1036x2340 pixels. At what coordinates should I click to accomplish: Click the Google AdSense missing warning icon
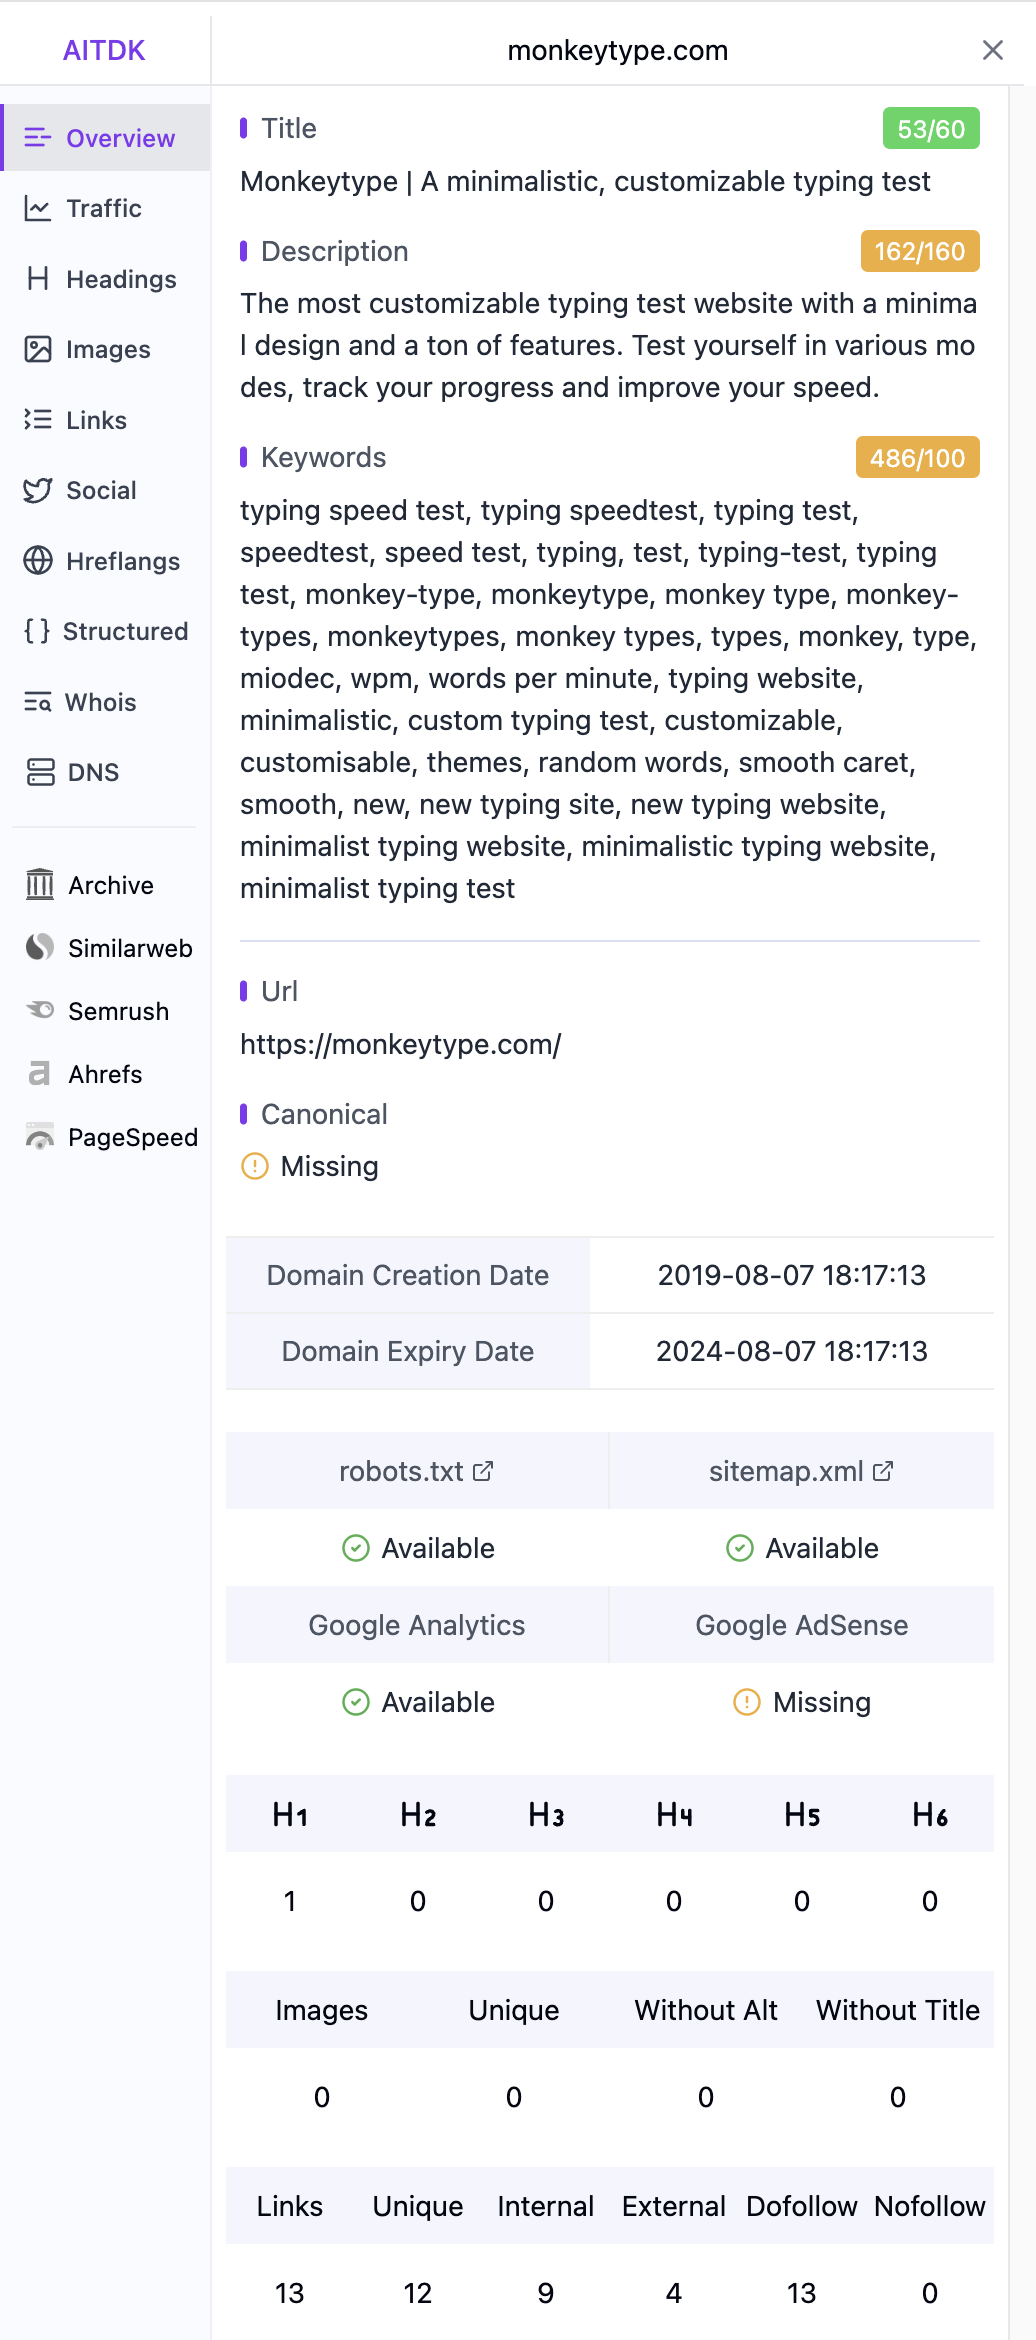(x=747, y=1702)
